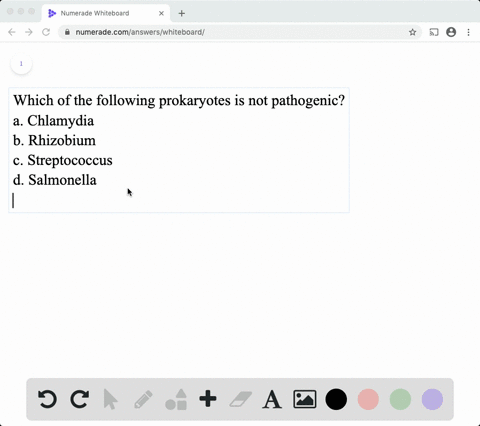480x426 pixels.
Task: Choose the green color swatch
Action: tap(400, 399)
